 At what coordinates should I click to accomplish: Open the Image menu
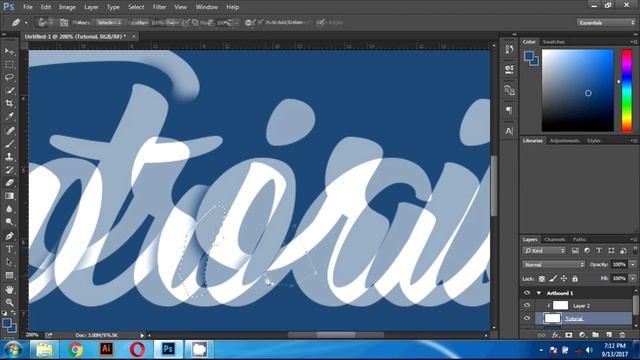click(67, 7)
